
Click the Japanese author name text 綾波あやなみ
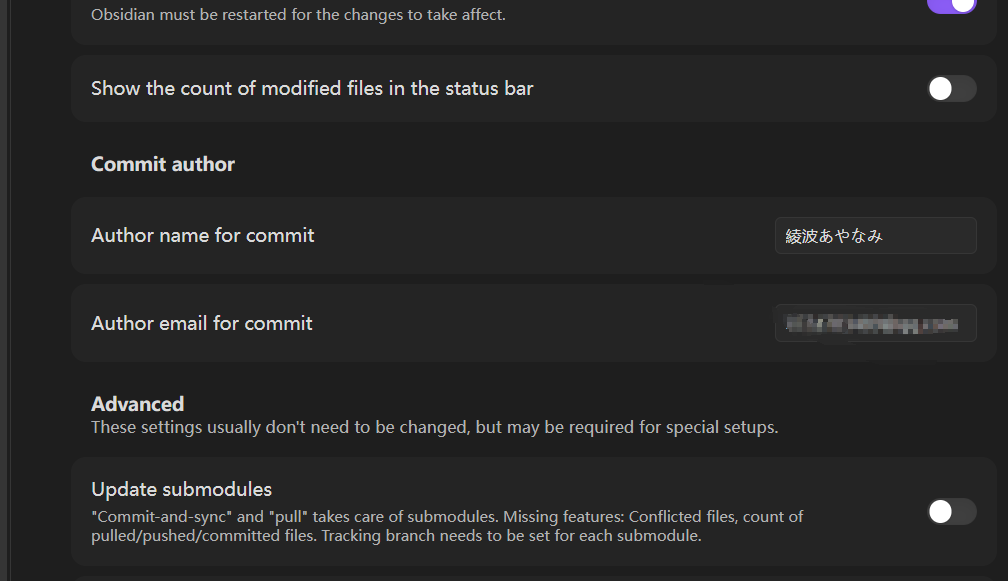coord(834,236)
